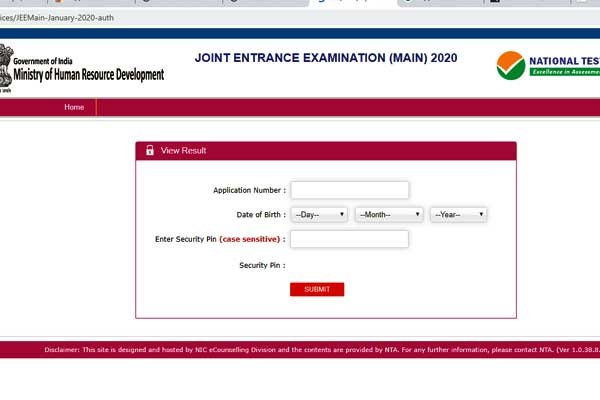Open the Month dropdown for date of birth
The height and width of the screenshot is (400, 600).
click(x=389, y=214)
